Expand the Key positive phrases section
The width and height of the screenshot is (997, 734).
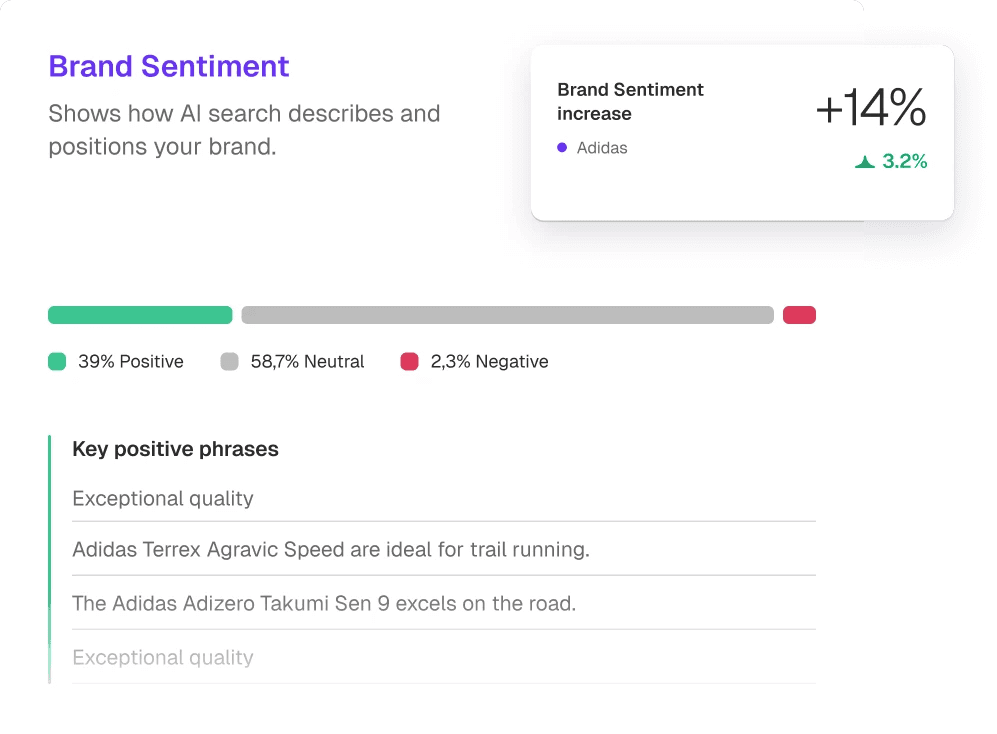point(175,449)
